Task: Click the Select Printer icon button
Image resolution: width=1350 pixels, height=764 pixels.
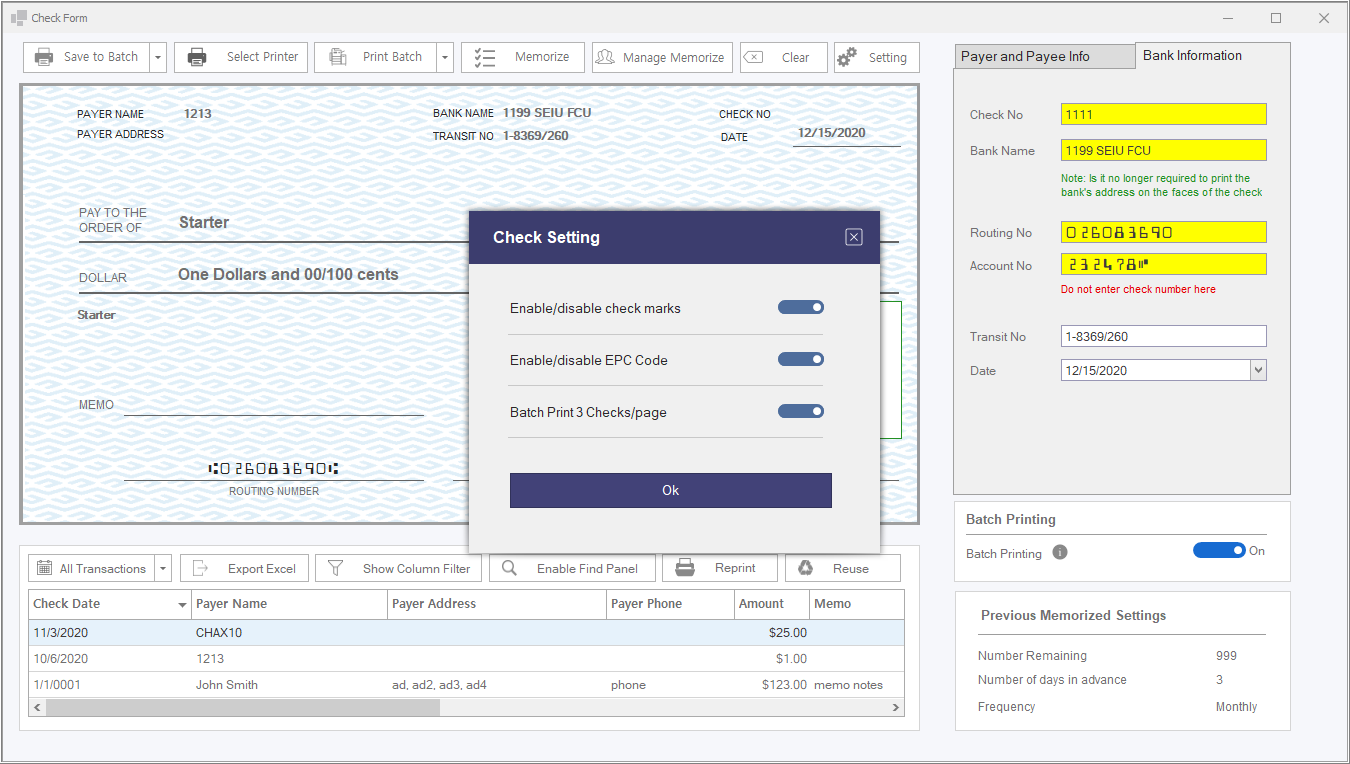Action: pyautogui.click(x=198, y=57)
